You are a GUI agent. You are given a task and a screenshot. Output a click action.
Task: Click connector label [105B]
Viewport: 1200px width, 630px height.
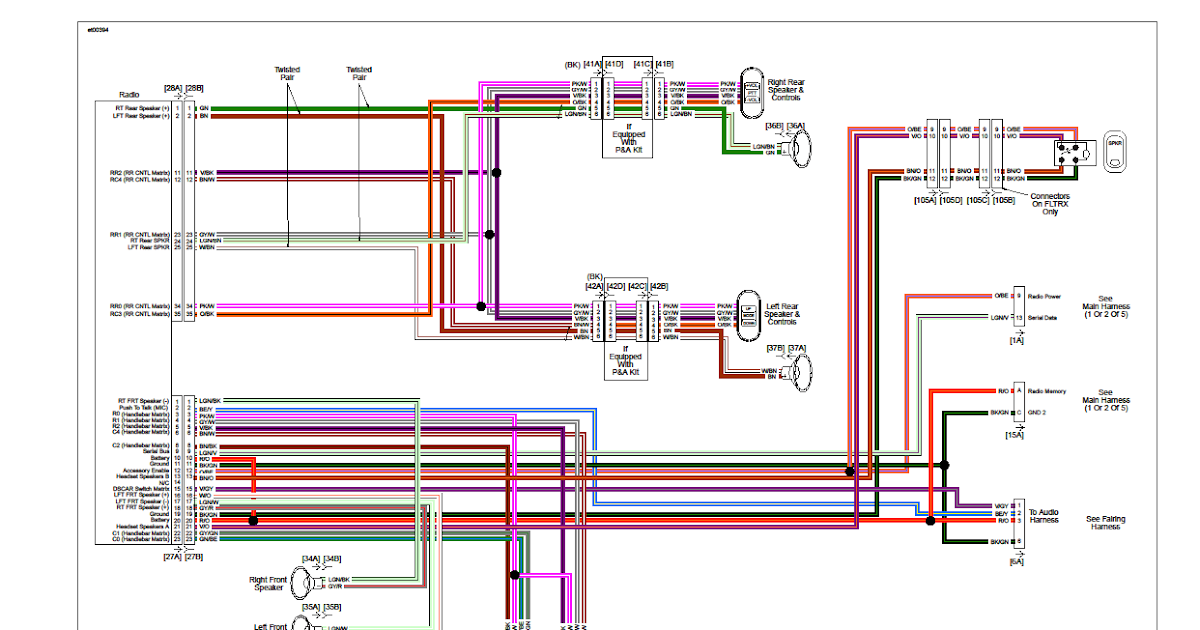1004,200
